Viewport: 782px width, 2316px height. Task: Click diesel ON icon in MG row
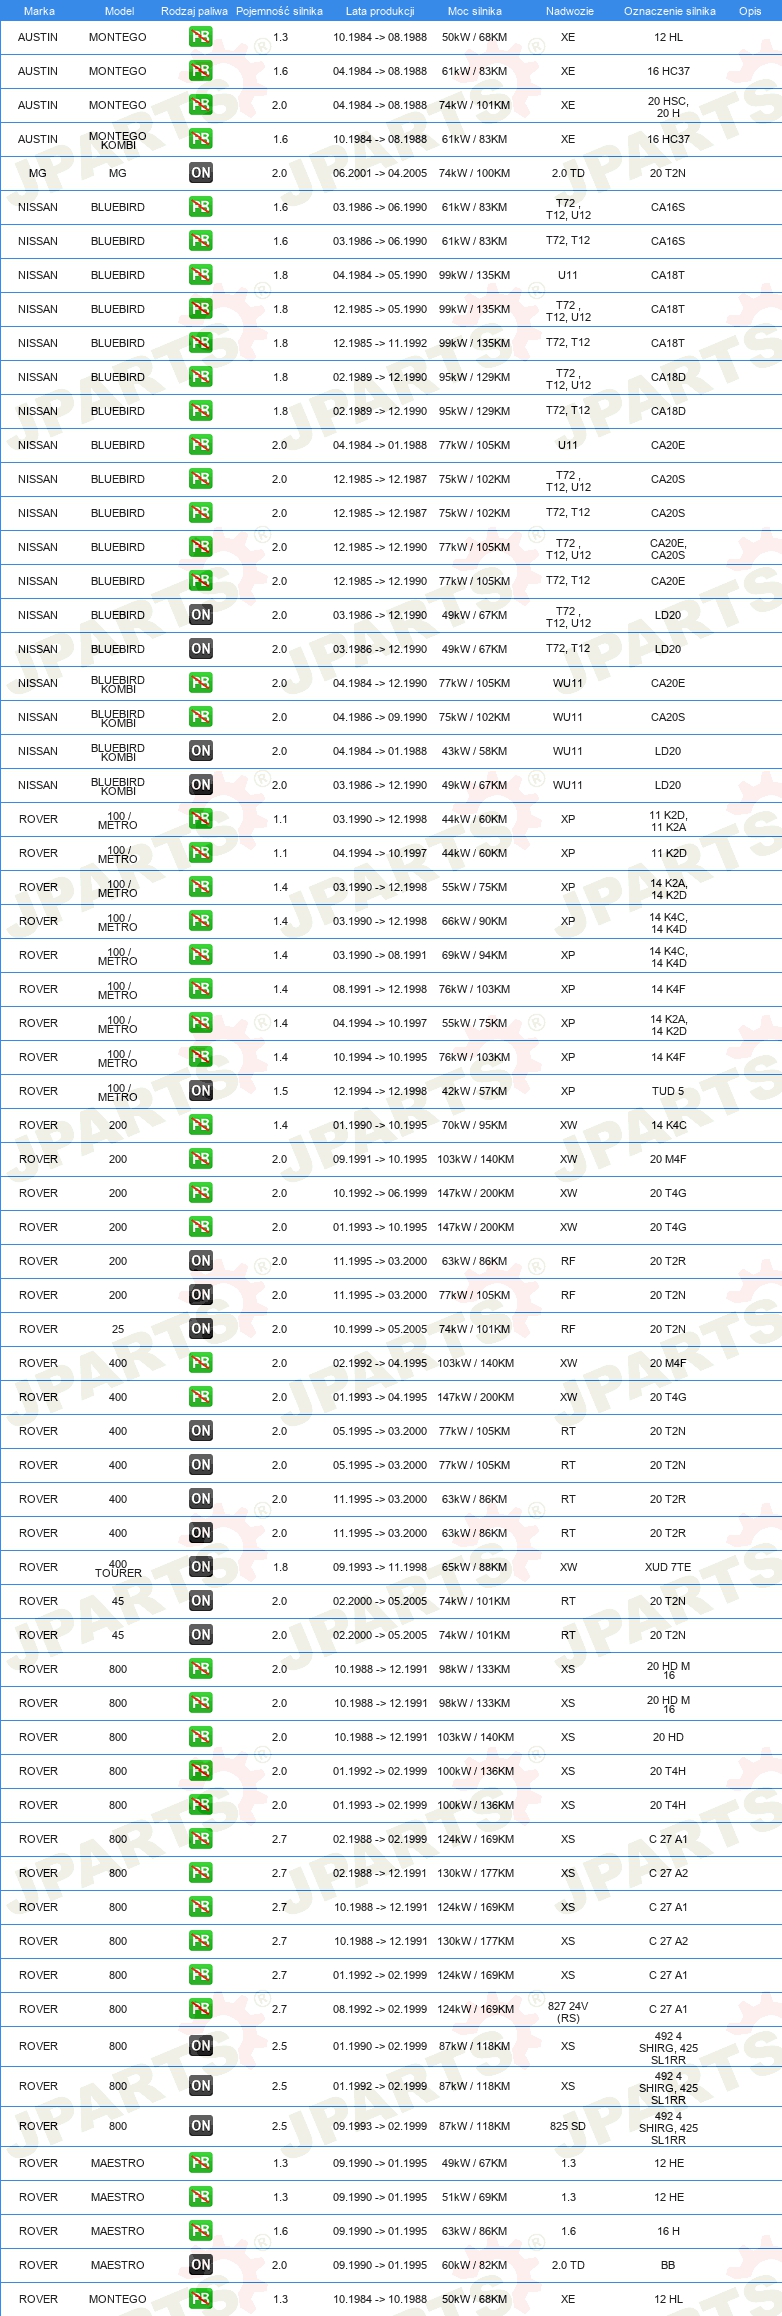pos(201,173)
